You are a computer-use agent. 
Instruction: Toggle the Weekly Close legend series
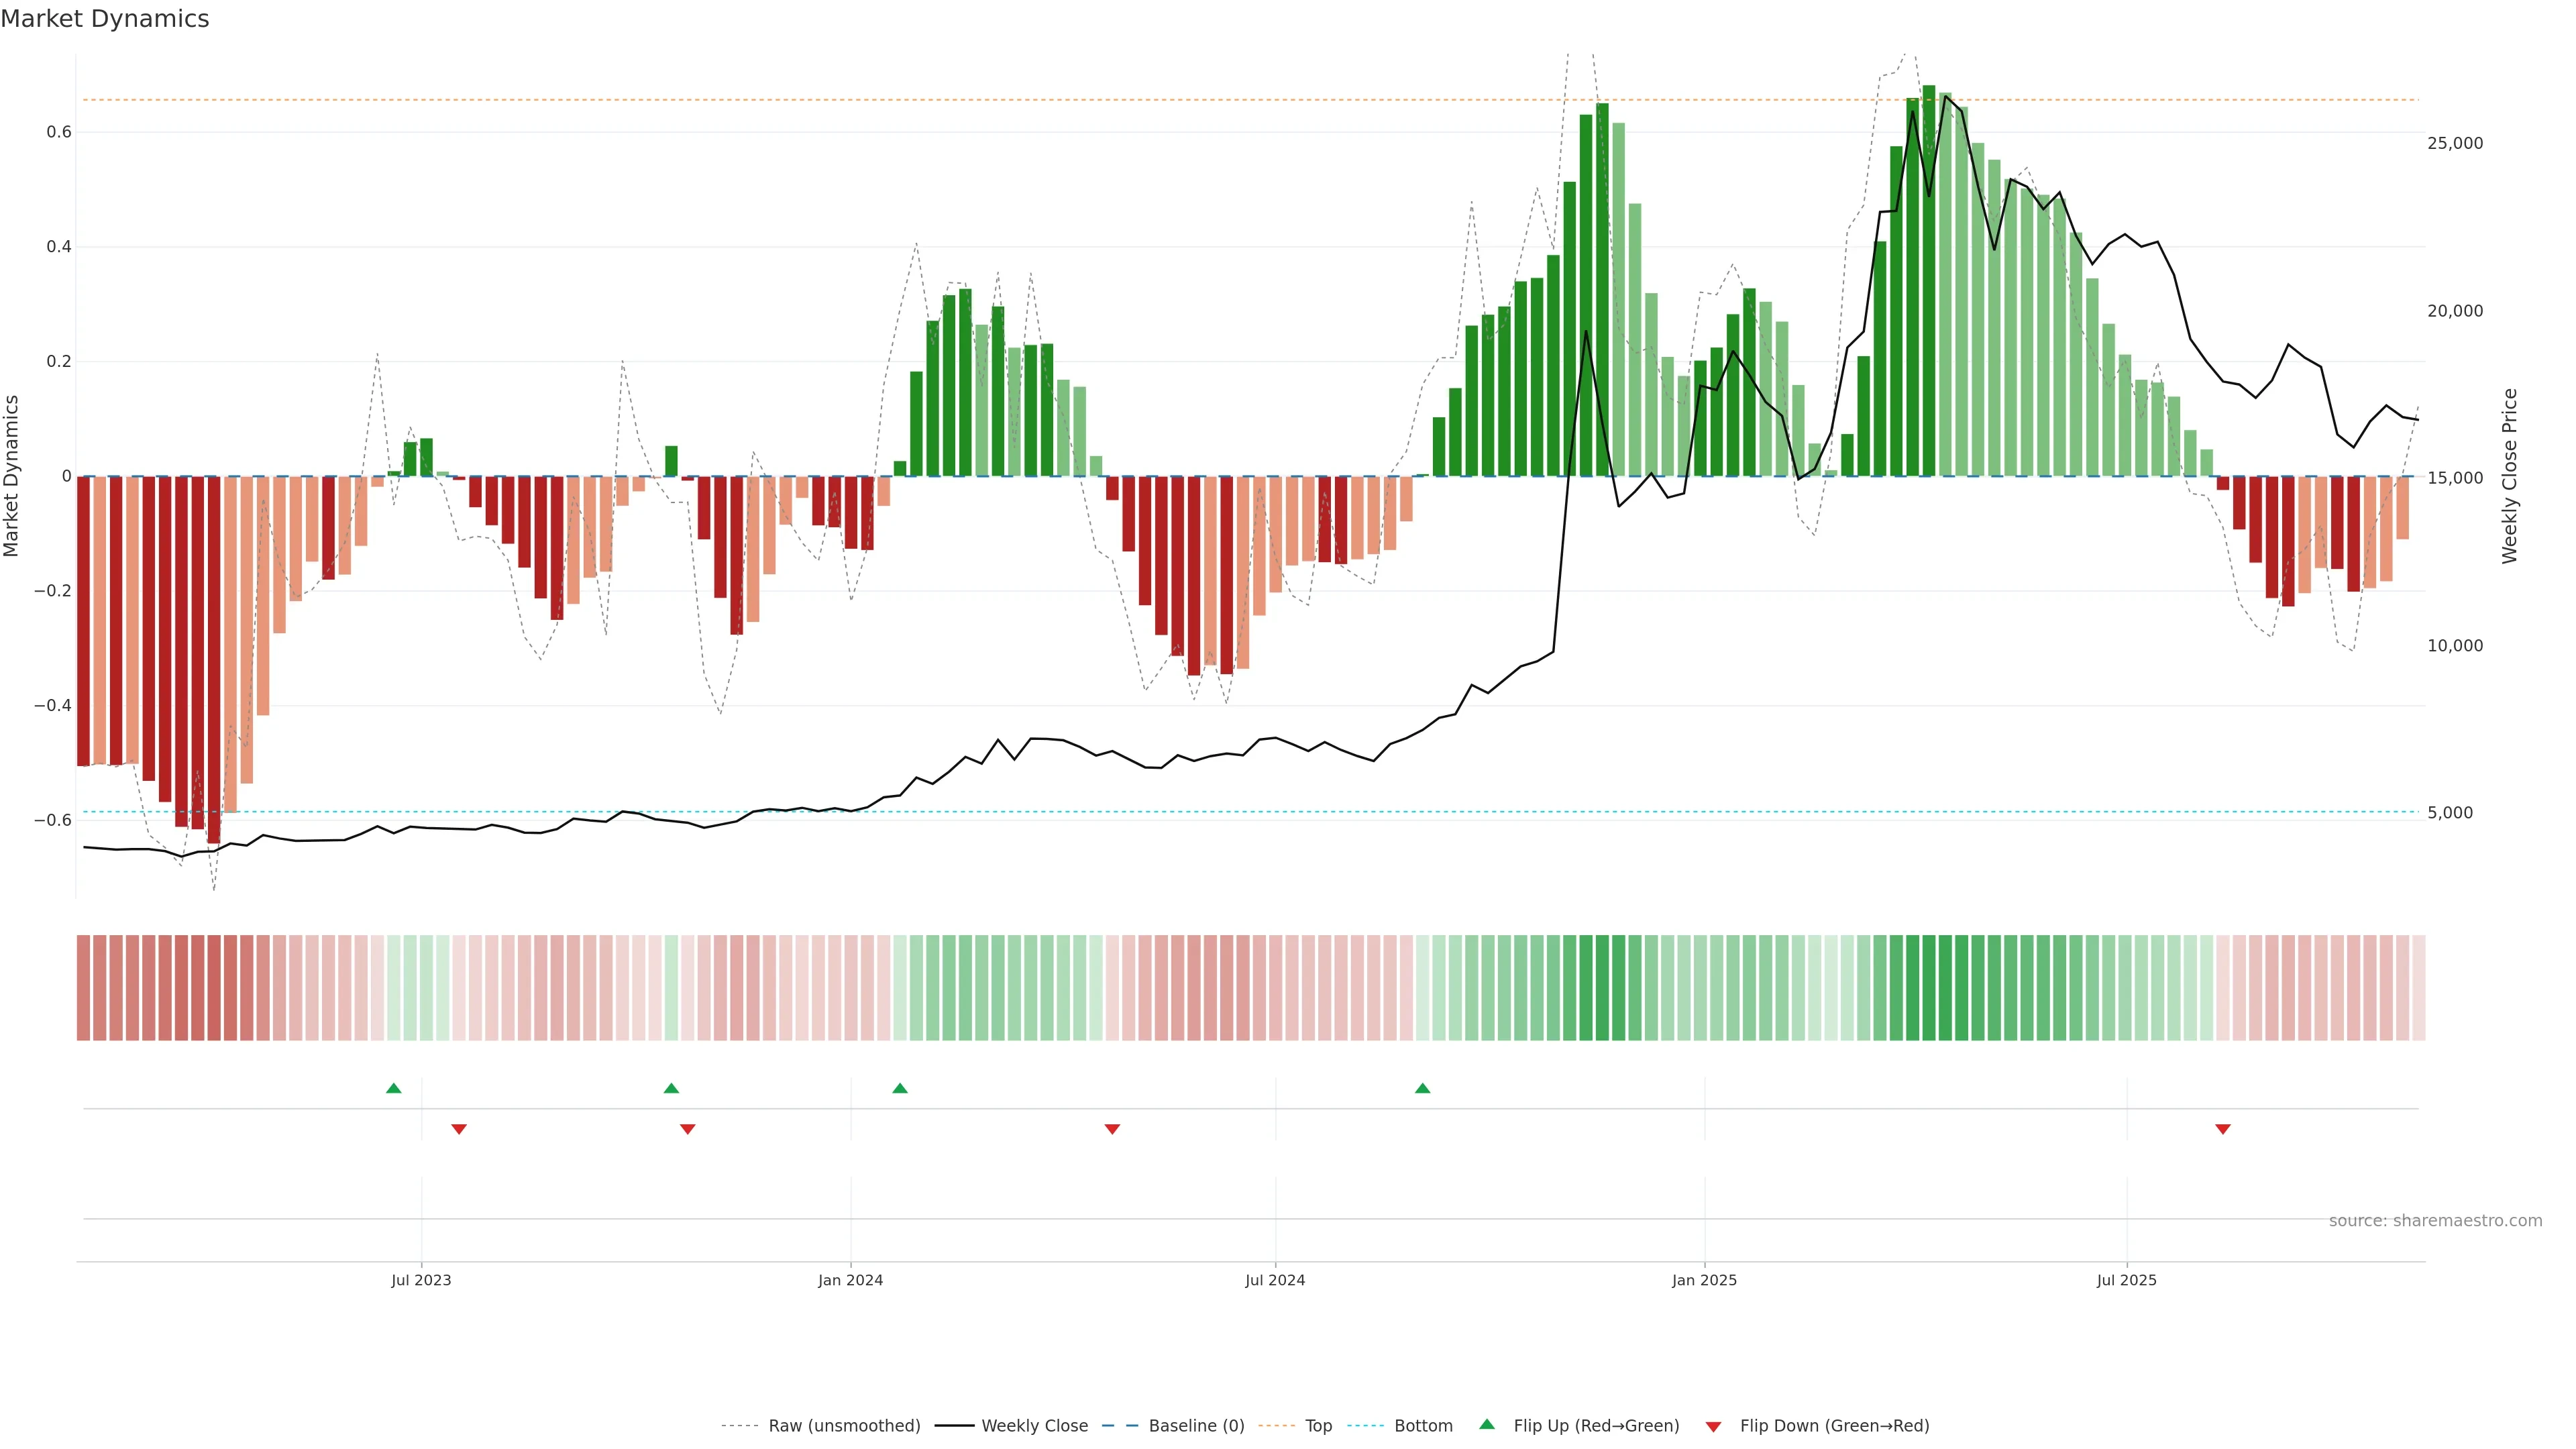coord(1034,1426)
